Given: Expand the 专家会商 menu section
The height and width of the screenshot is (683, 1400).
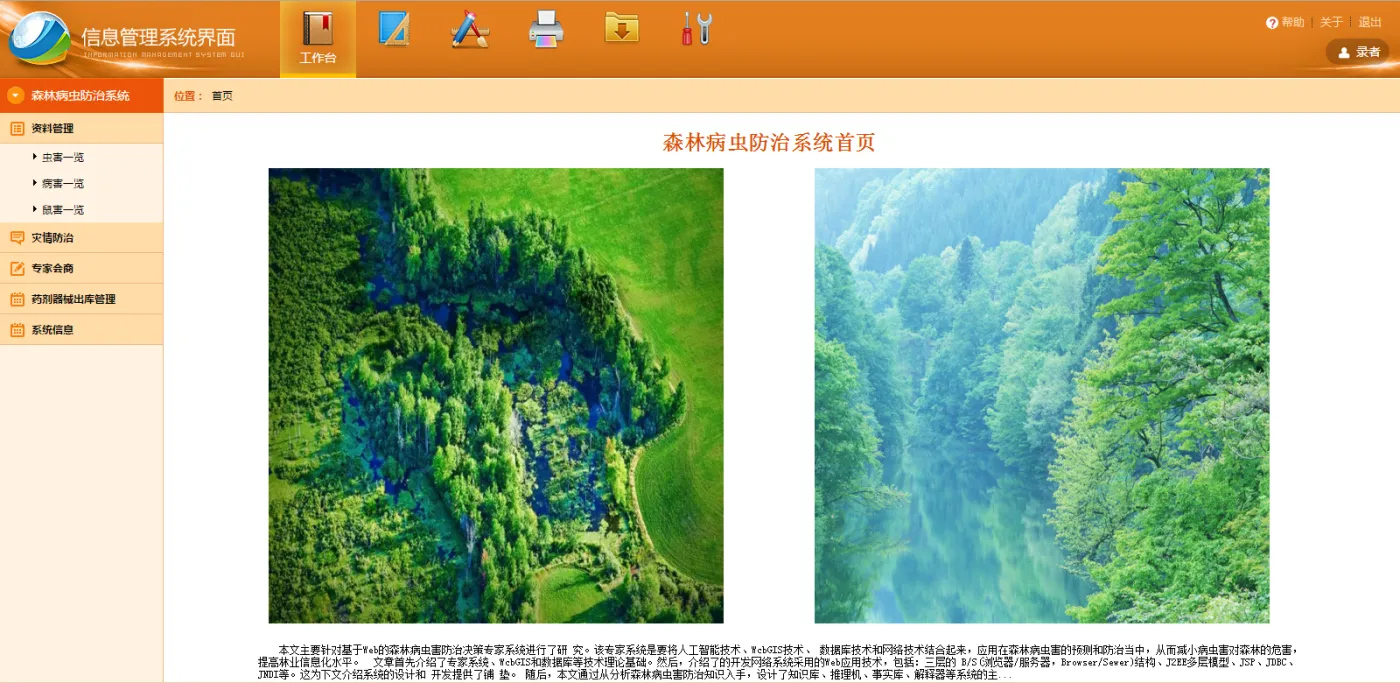Looking at the screenshot, I should pyautogui.click(x=52, y=268).
